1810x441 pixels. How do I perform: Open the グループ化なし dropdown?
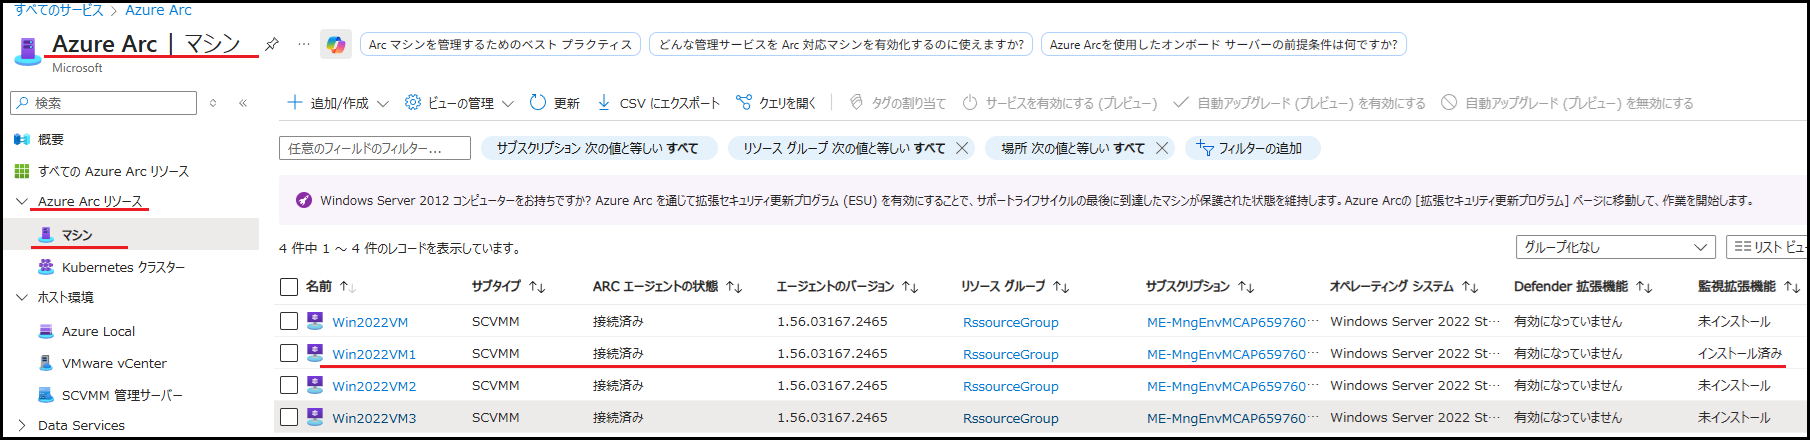click(1615, 247)
